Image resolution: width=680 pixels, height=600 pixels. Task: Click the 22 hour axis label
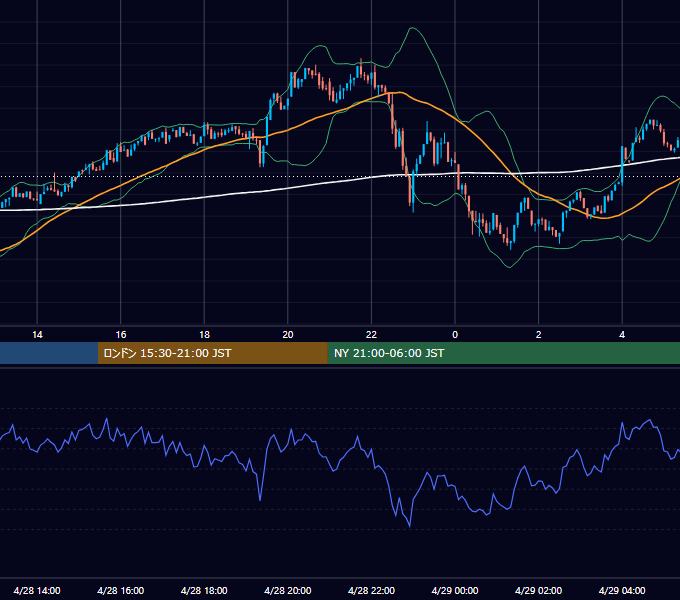[371, 335]
